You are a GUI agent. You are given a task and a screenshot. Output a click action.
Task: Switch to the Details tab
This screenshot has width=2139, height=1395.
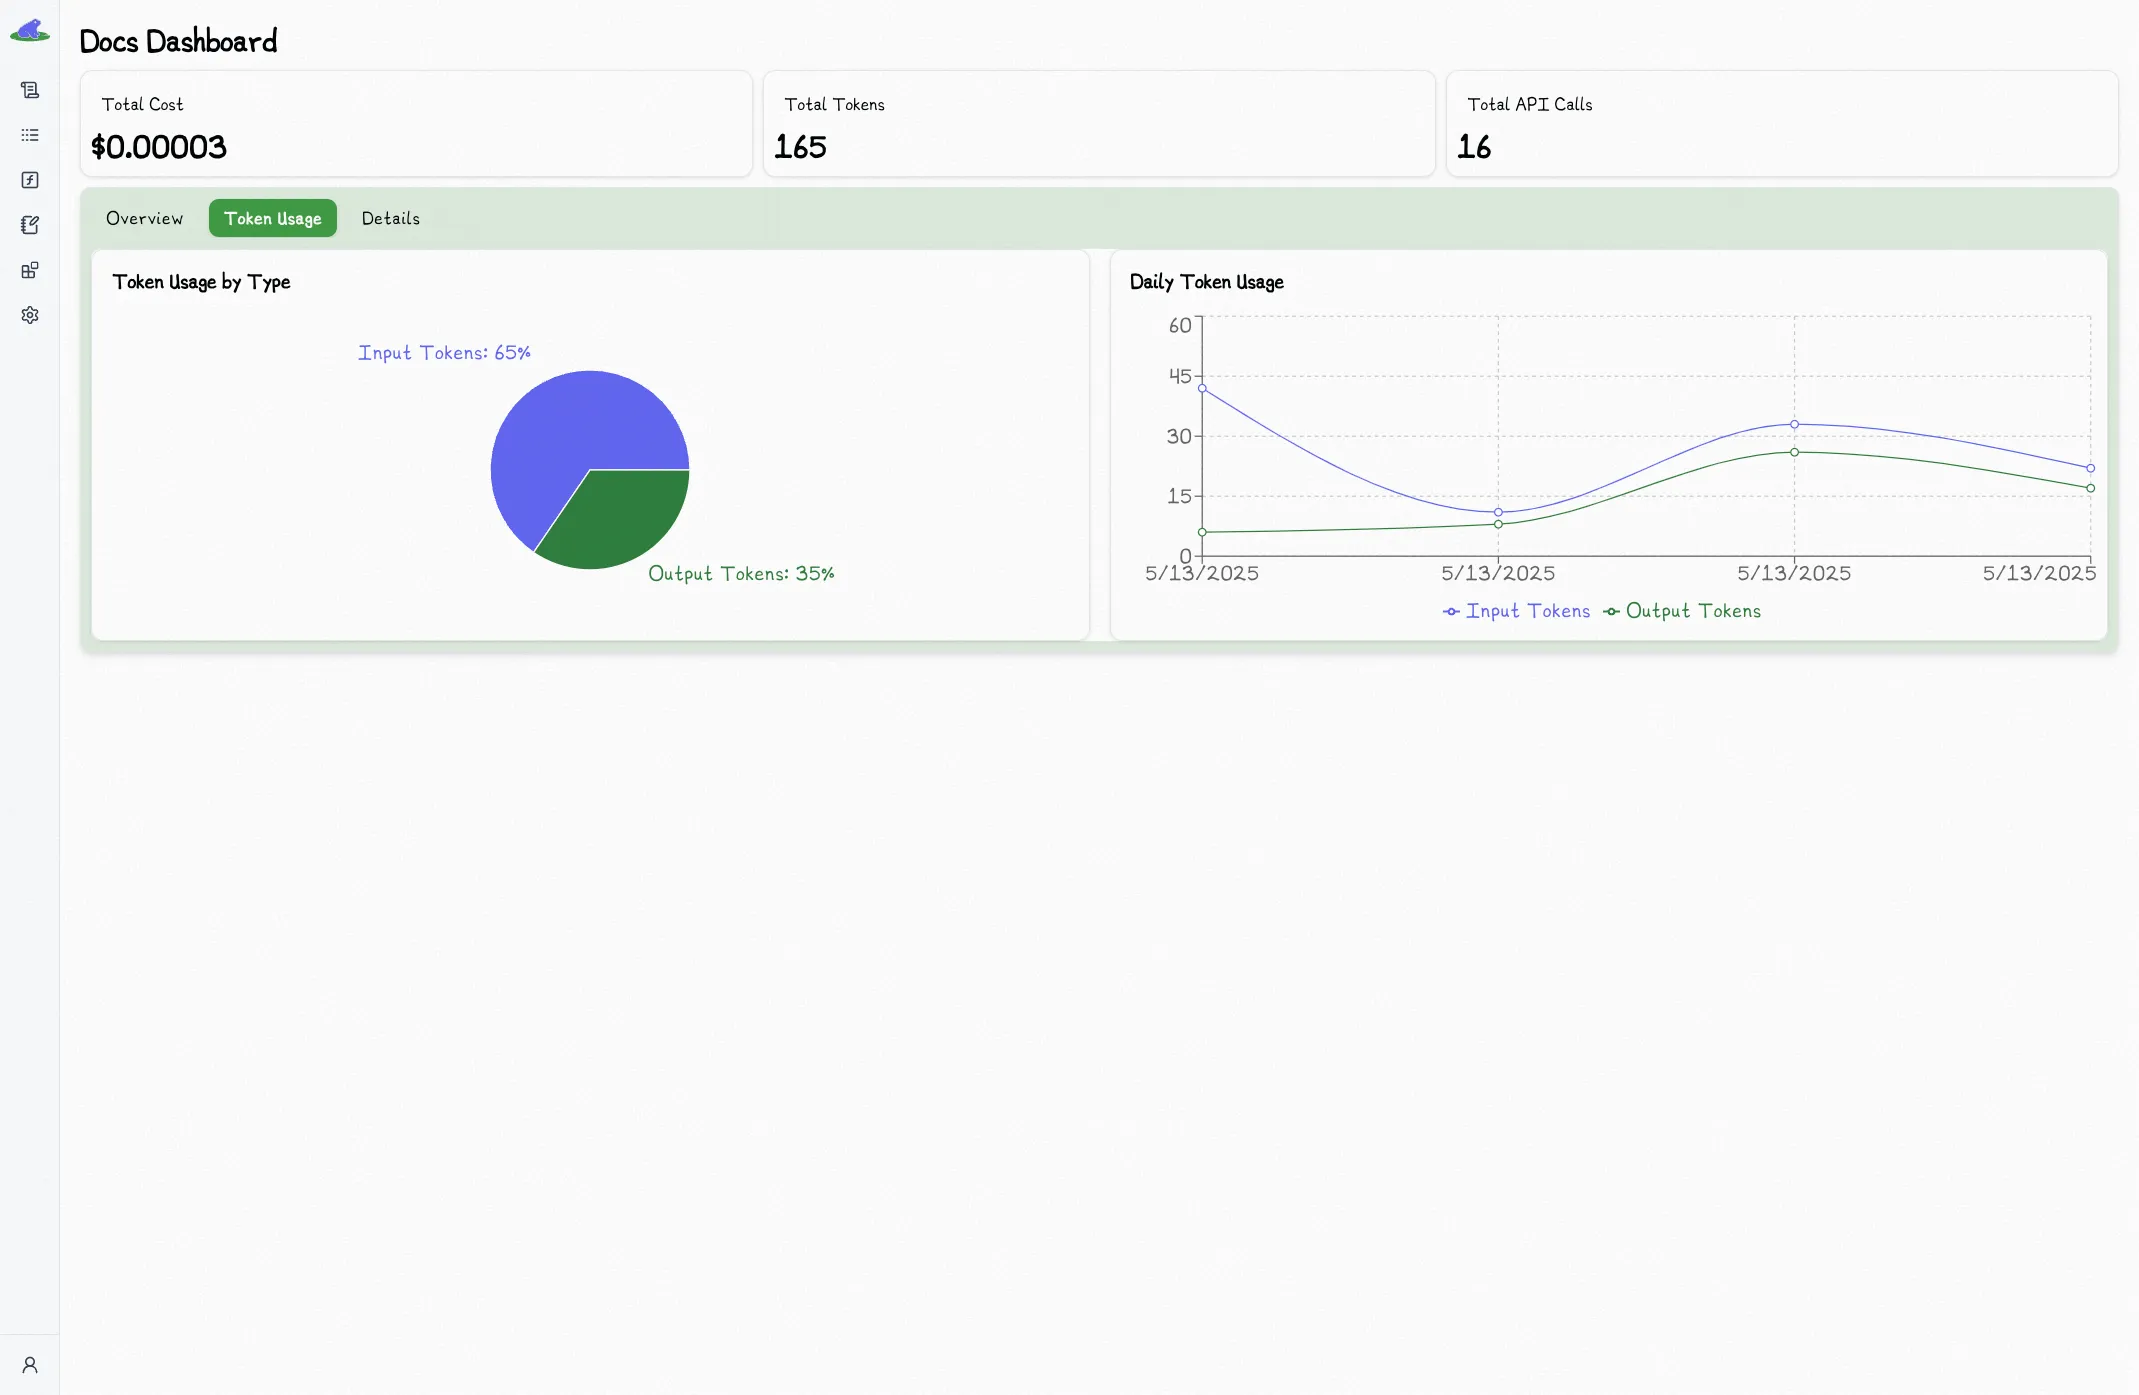coord(390,218)
